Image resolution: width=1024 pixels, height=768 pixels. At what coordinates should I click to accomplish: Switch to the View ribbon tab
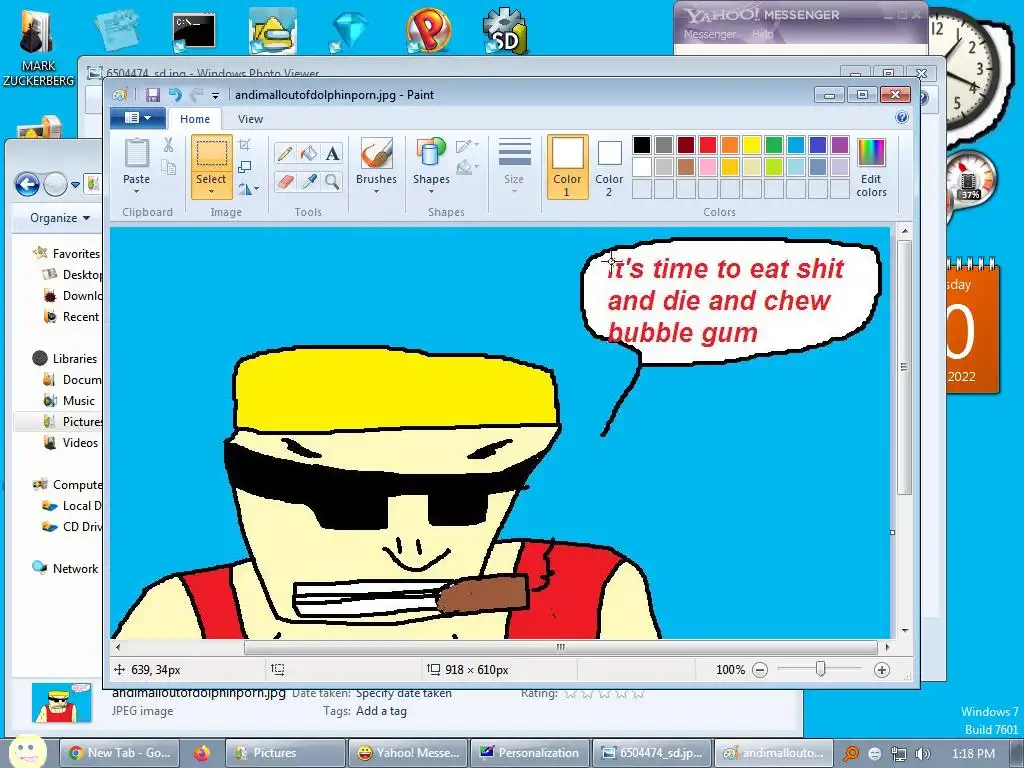pyautogui.click(x=250, y=119)
